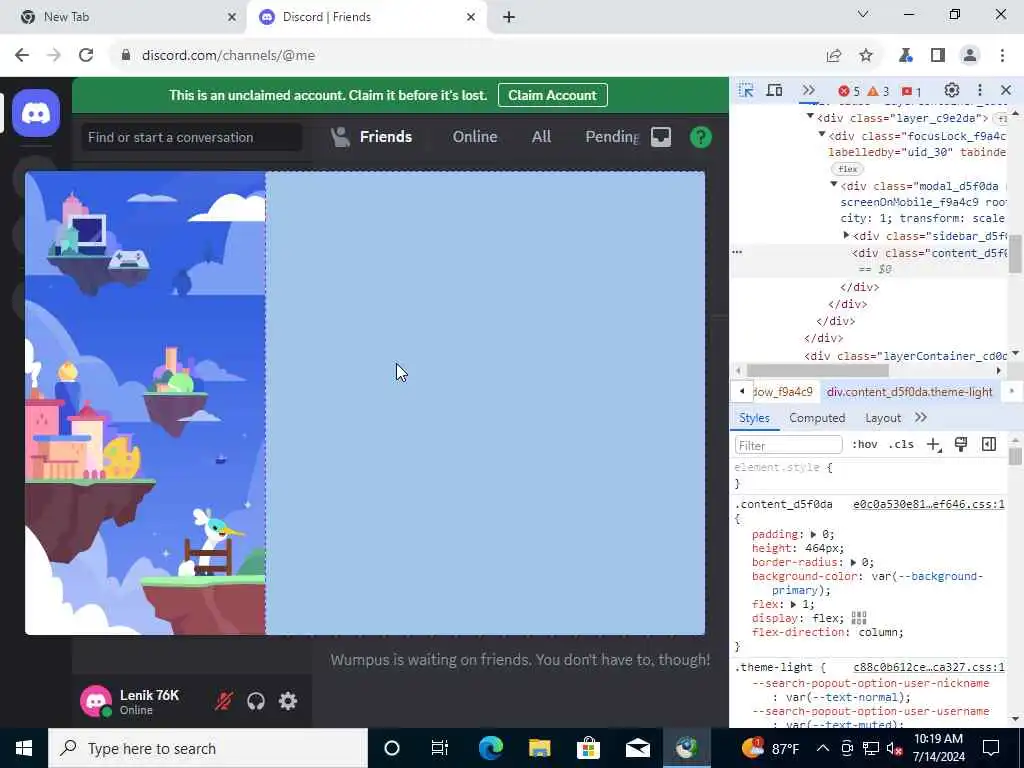Screen dimensions: 1024x768
Task: Select the Online friends tab
Action: pyautogui.click(x=475, y=136)
